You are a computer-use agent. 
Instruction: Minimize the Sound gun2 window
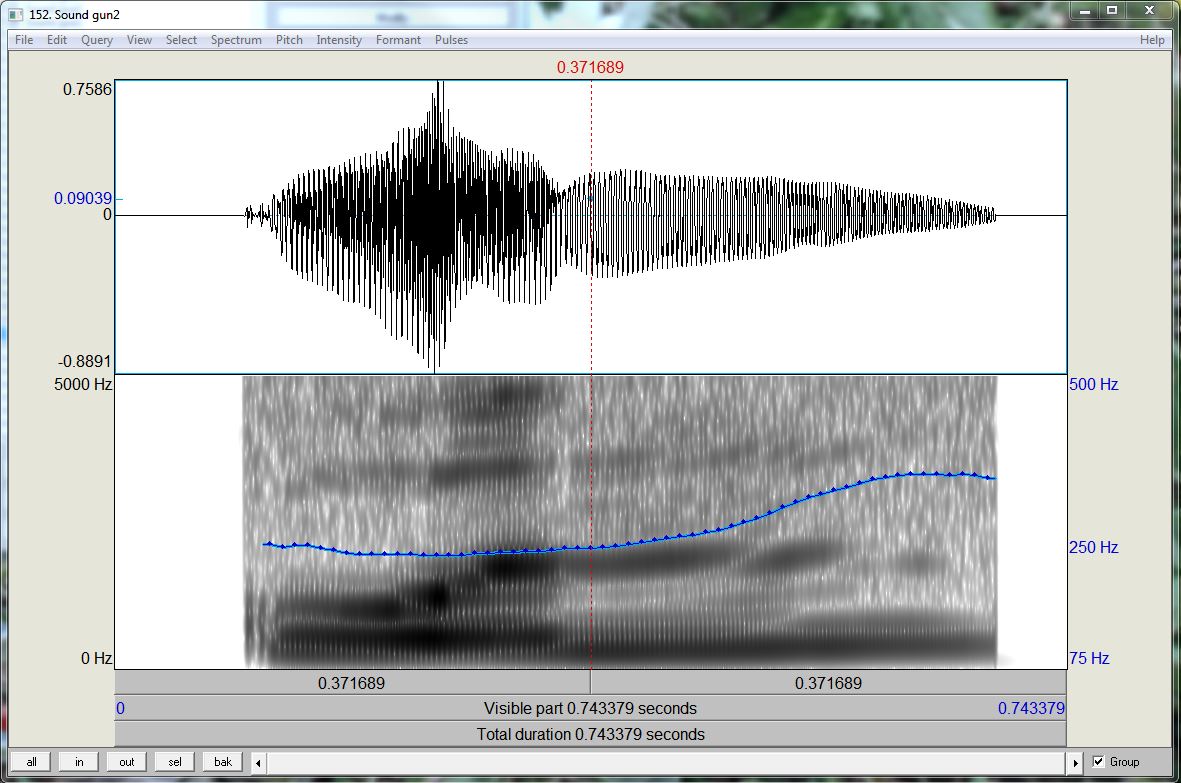coord(1085,11)
